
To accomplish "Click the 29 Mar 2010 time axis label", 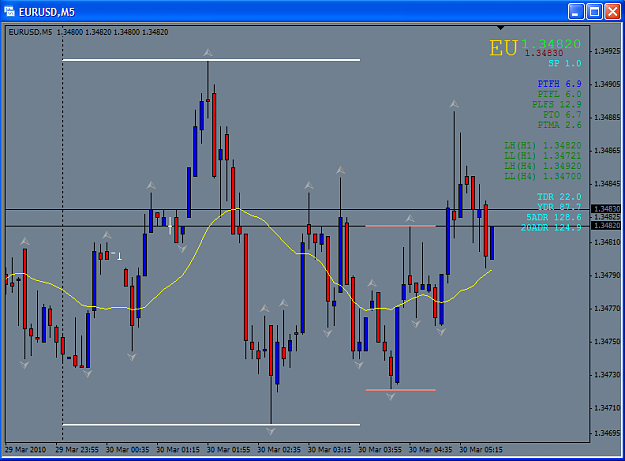I will click(26, 450).
